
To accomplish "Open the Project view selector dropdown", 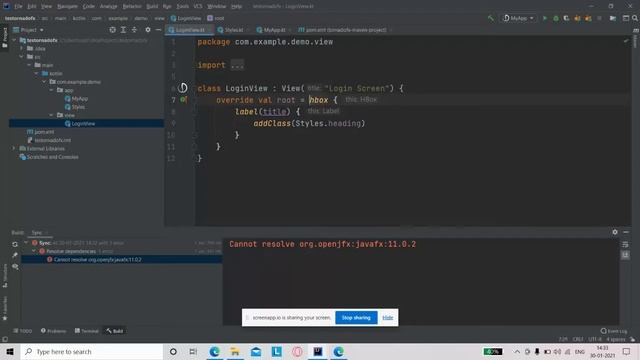I will [28, 30].
